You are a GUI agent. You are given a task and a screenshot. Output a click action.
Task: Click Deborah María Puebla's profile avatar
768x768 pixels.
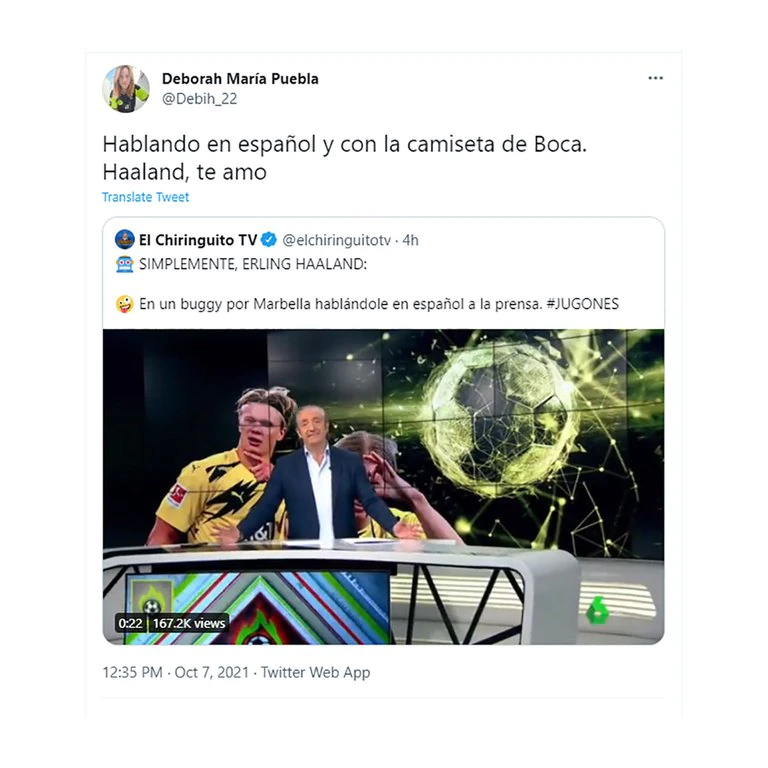pyautogui.click(x=126, y=89)
